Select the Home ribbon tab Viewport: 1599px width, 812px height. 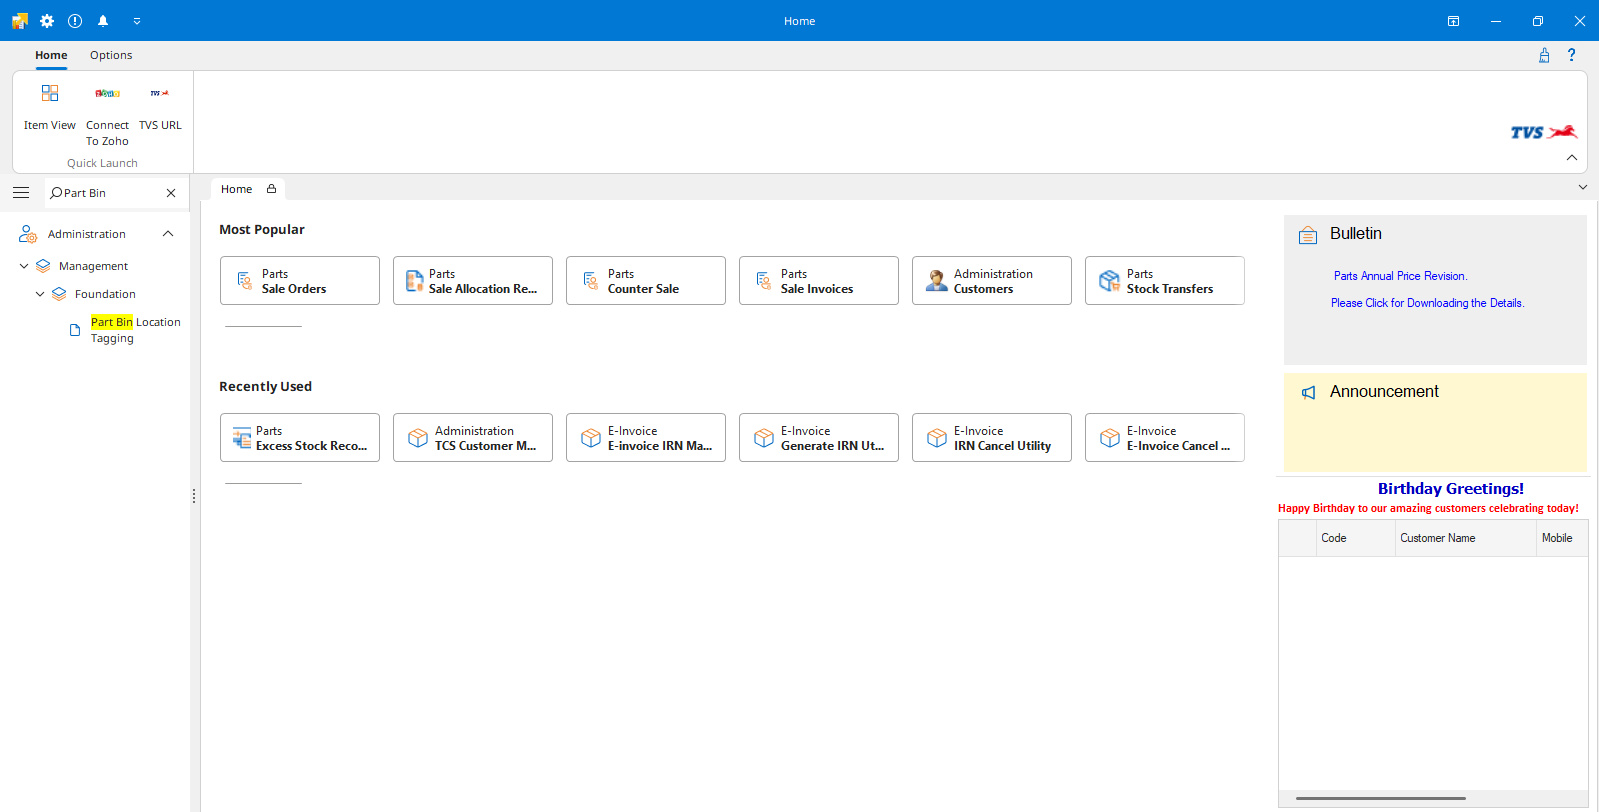point(51,55)
